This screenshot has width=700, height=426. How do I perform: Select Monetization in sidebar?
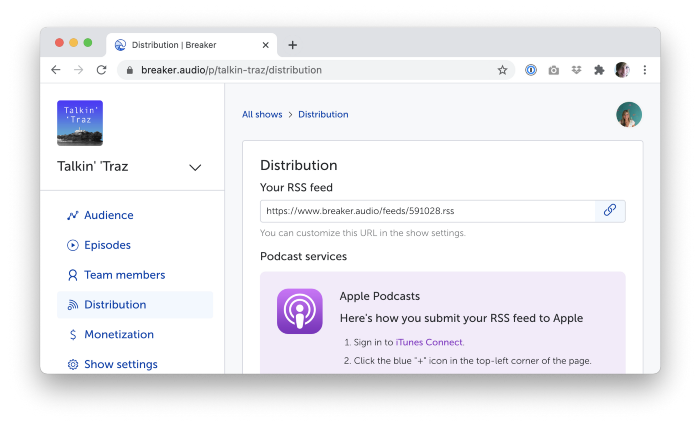click(118, 335)
